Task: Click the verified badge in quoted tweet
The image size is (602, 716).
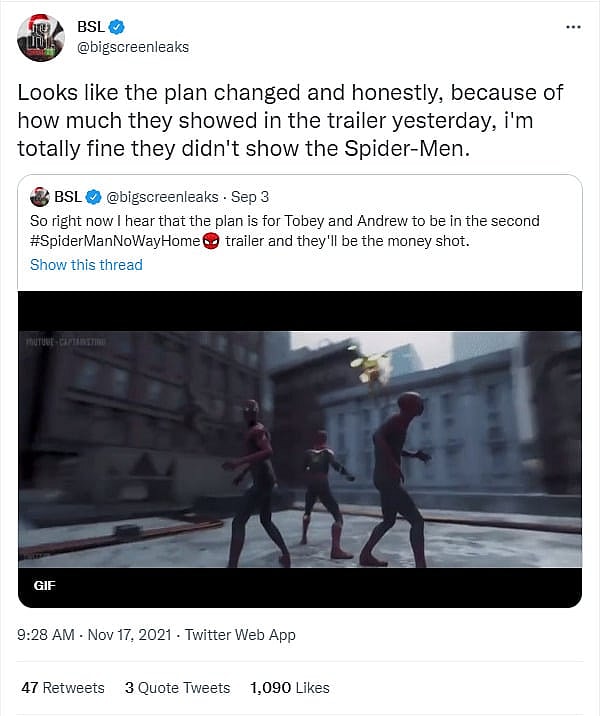Action: point(94,196)
